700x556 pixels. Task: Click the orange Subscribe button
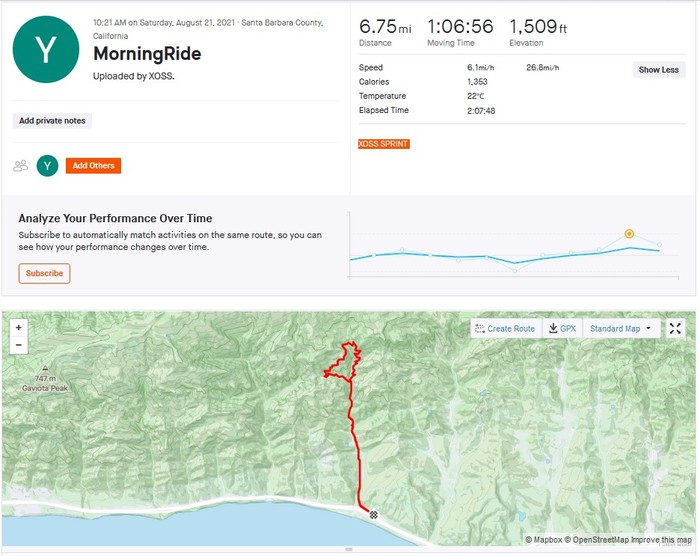(x=44, y=273)
